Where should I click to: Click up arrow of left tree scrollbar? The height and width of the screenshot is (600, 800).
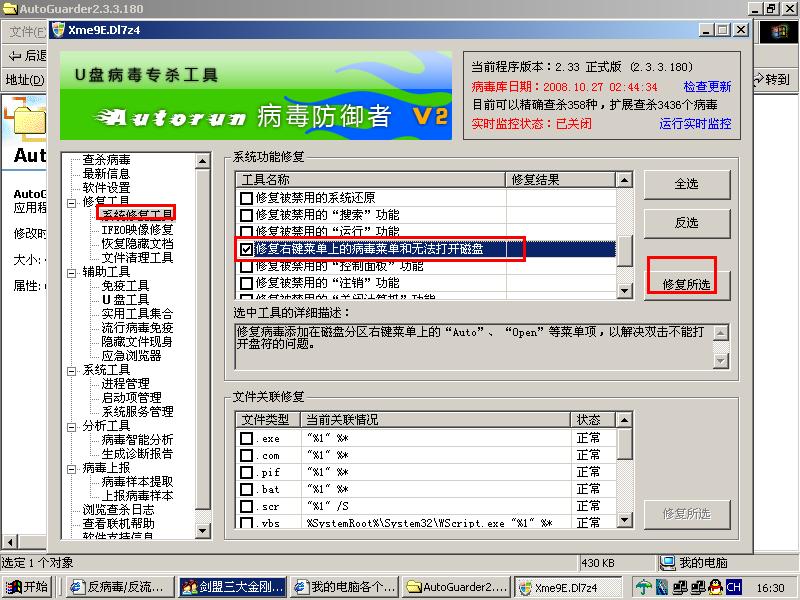click(203, 161)
